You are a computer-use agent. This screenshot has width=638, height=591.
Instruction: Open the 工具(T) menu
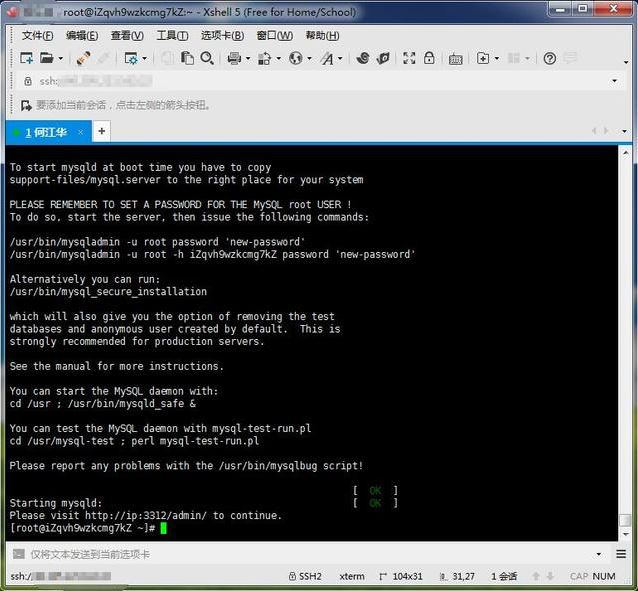click(x=172, y=36)
